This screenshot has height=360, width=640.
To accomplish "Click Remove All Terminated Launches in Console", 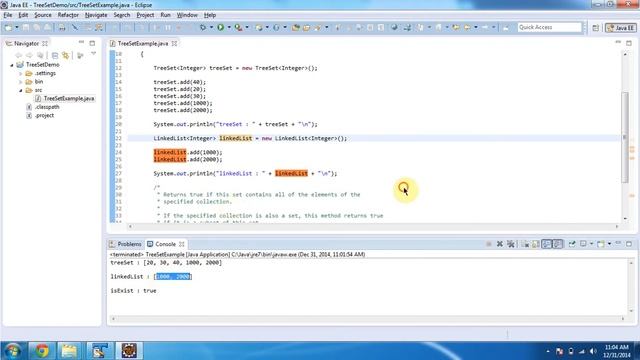I will tap(511, 244).
